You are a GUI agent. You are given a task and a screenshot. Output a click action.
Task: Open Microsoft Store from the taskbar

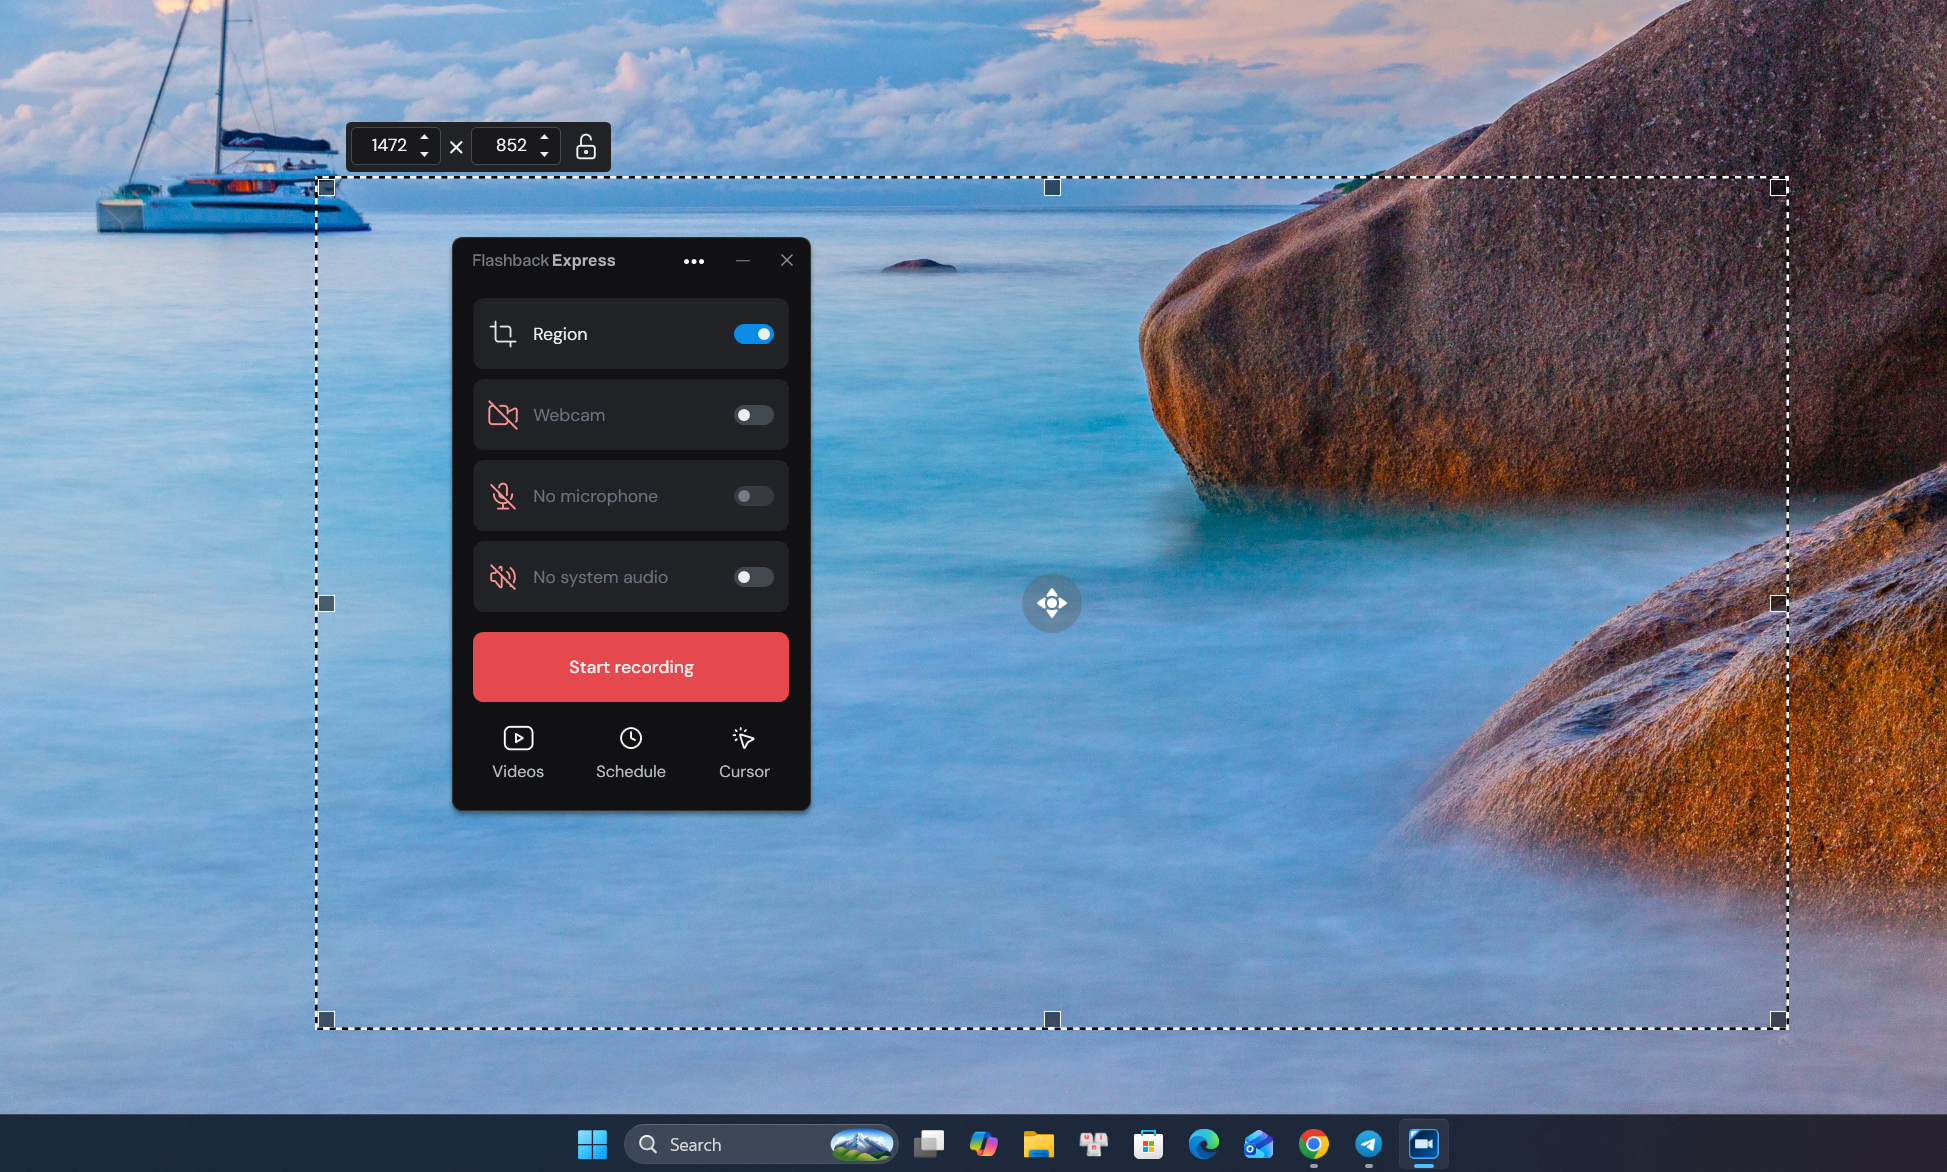pos(1148,1144)
